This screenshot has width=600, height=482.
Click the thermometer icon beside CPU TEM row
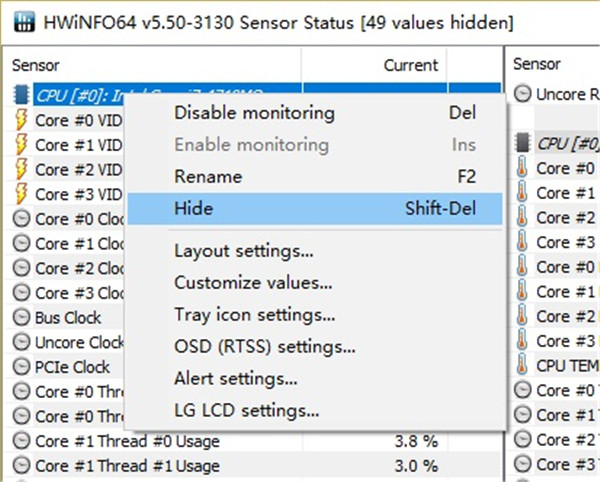(x=523, y=365)
